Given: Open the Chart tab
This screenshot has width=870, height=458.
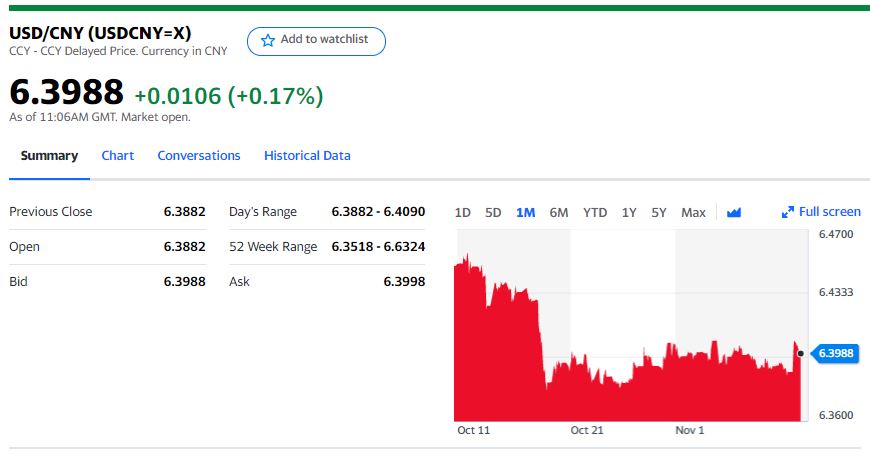Looking at the screenshot, I should click(x=118, y=156).
